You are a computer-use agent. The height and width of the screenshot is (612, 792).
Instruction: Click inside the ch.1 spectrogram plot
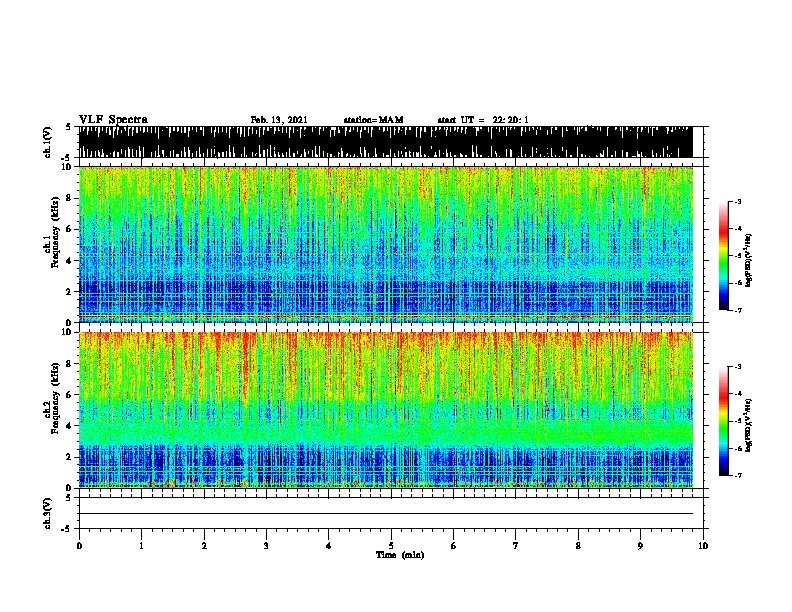385,244
